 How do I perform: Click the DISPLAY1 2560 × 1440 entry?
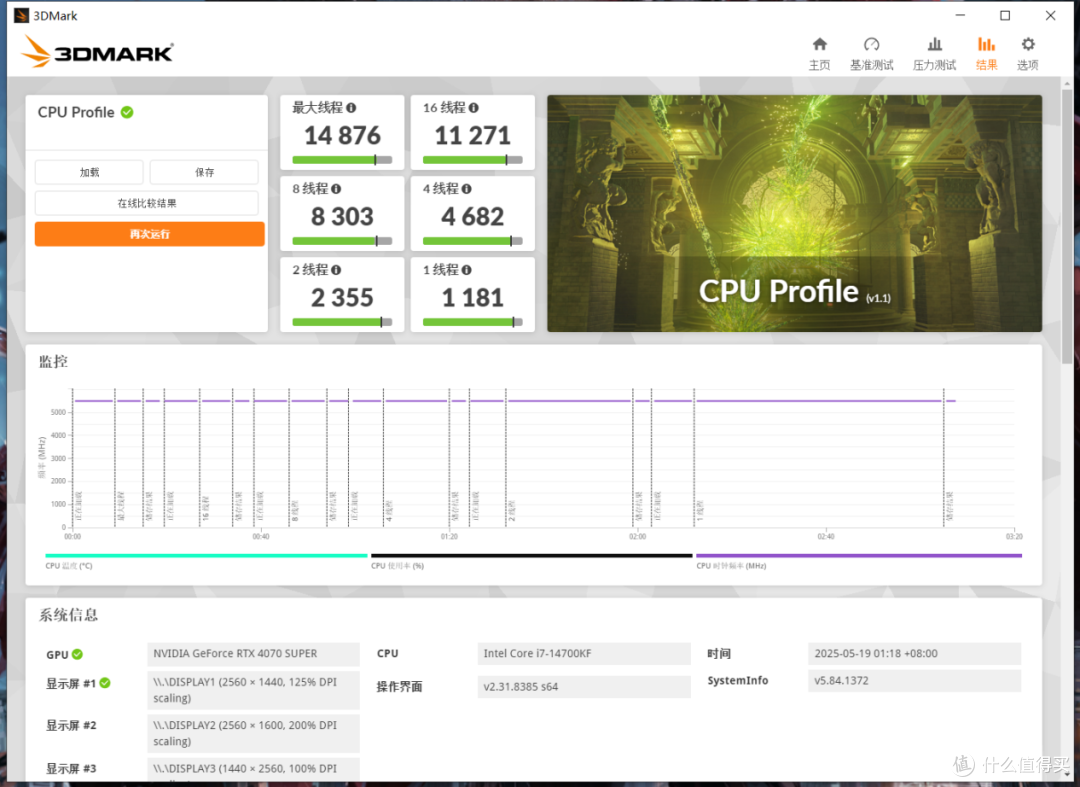coord(253,690)
